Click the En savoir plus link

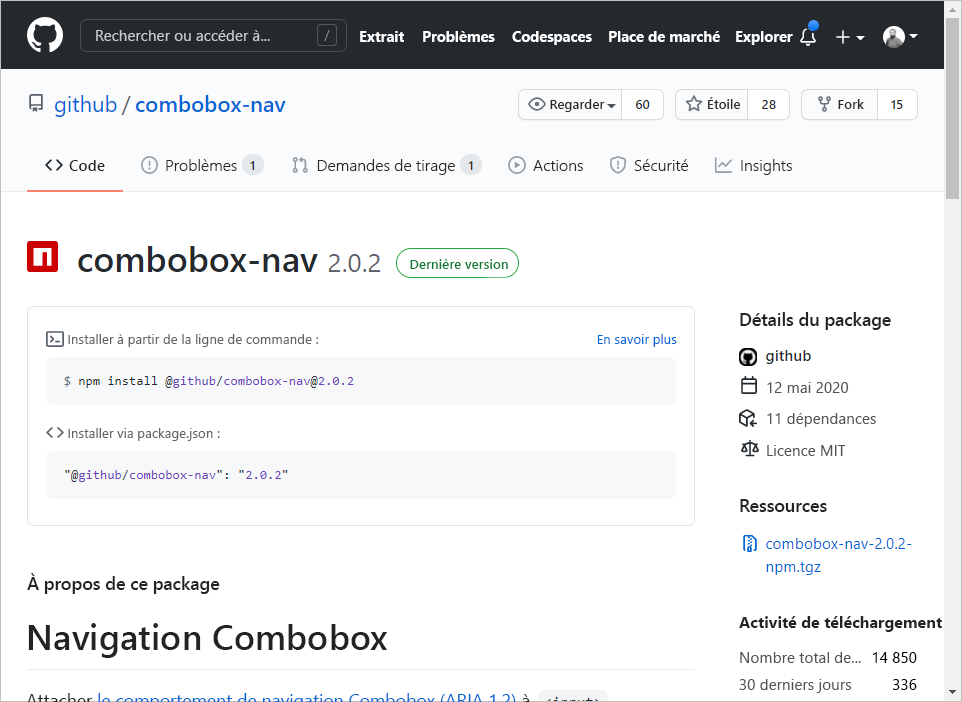point(636,339)
